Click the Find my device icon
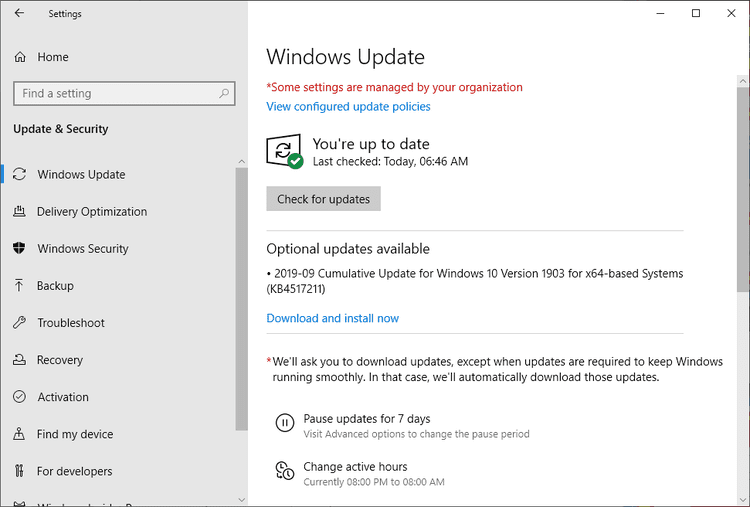This screenshot has width=750, height=507. (19, 433)
